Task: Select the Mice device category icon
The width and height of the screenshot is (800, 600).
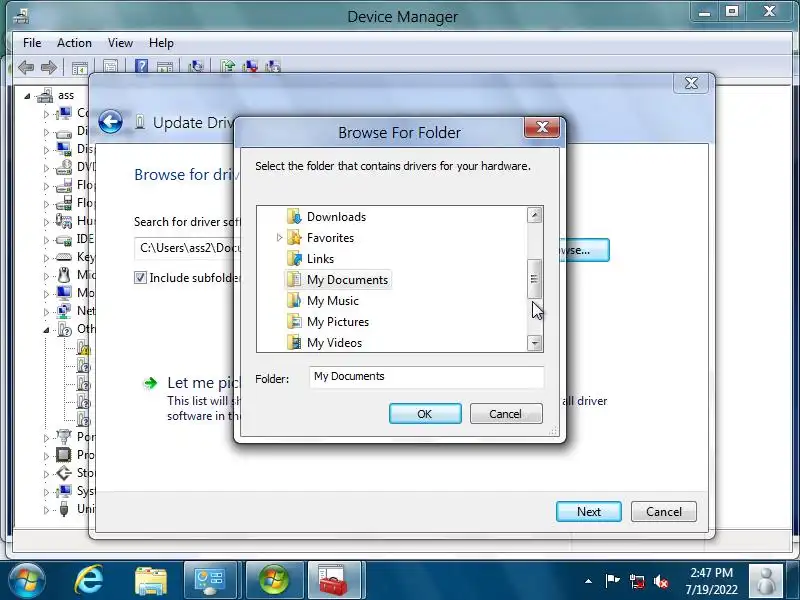Action: [64, 275]
